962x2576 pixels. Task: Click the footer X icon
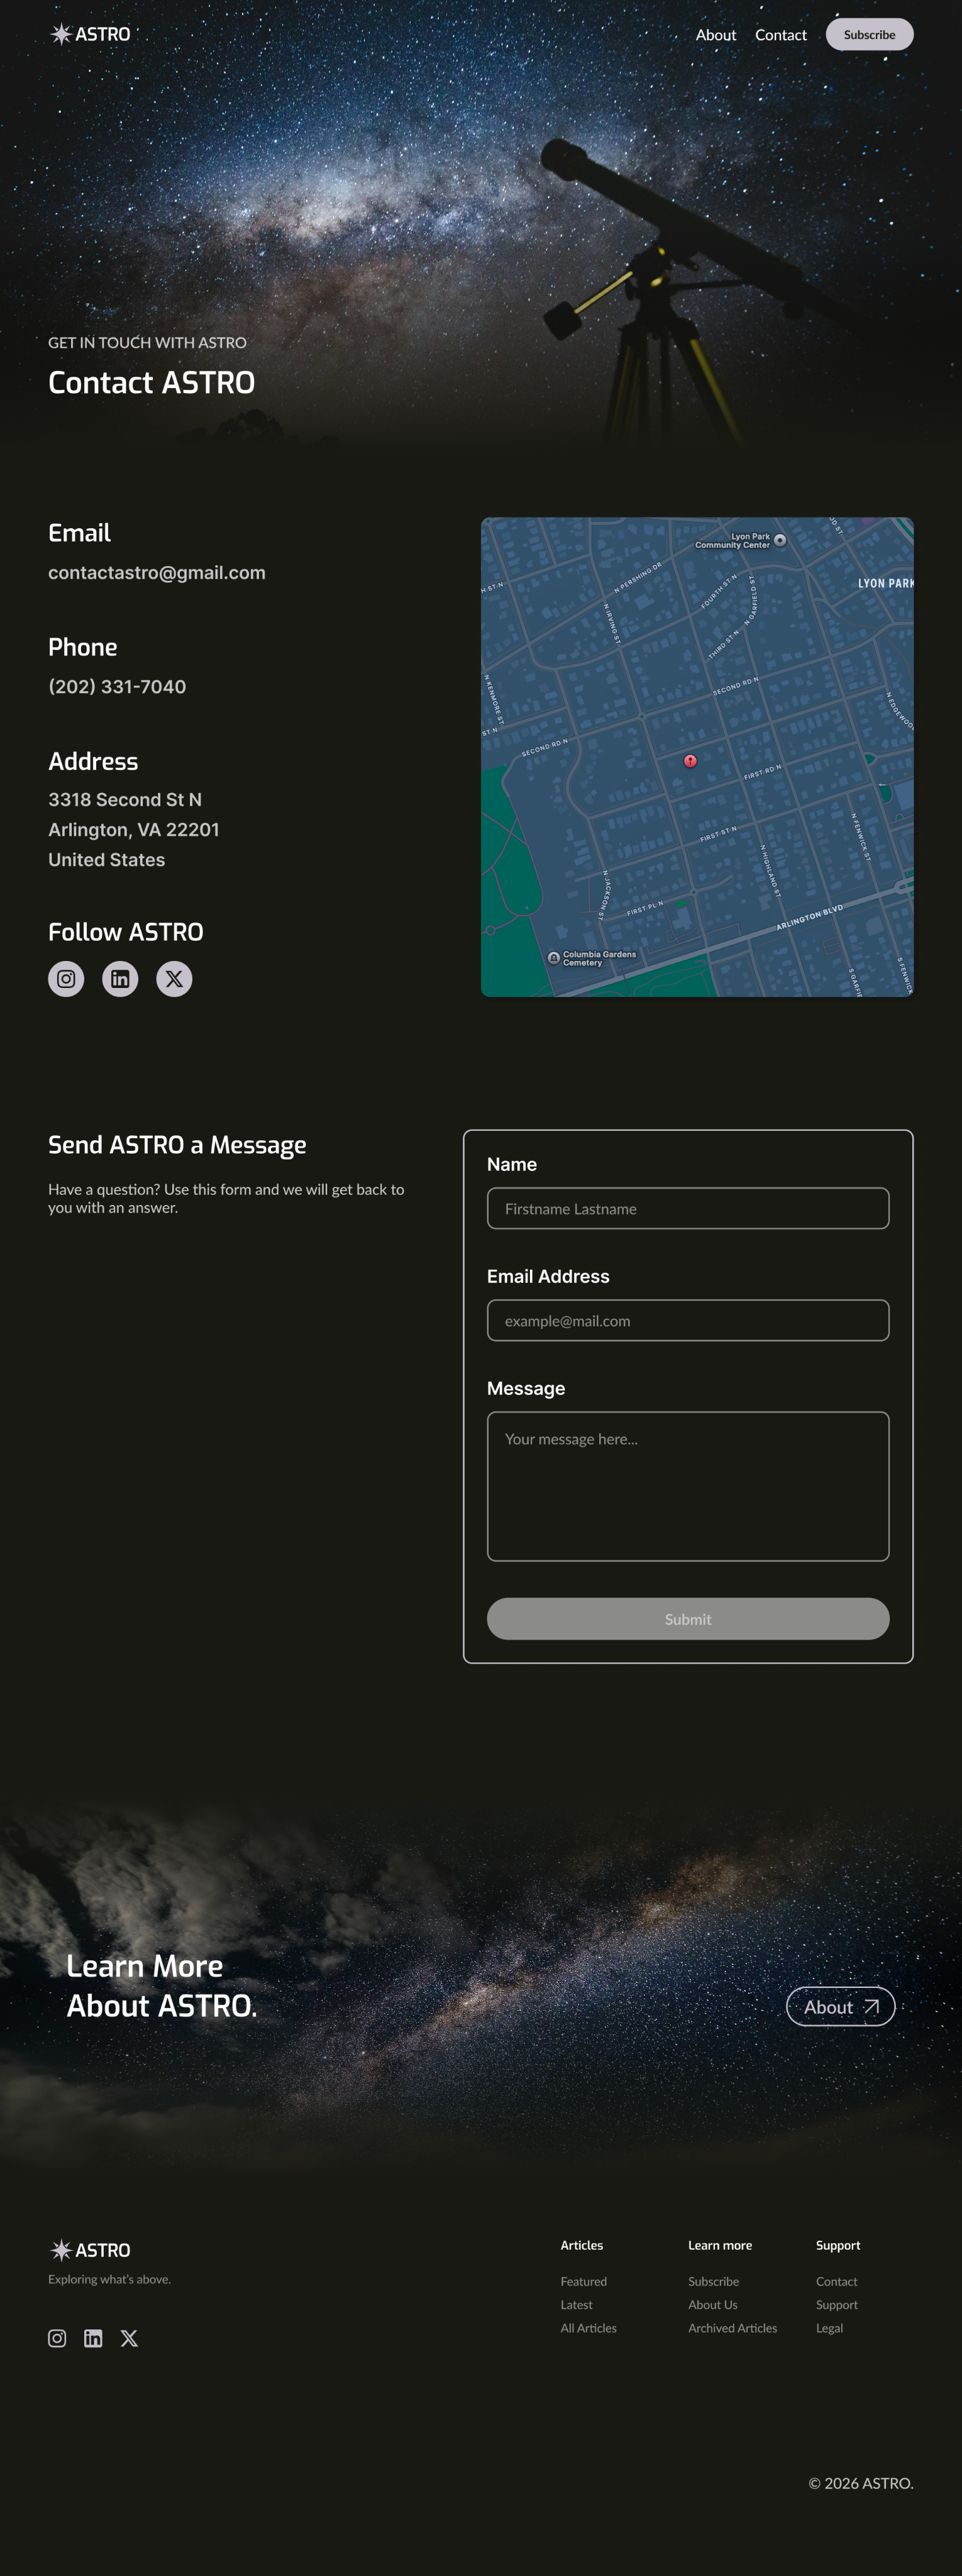(x=129, y=2338)
